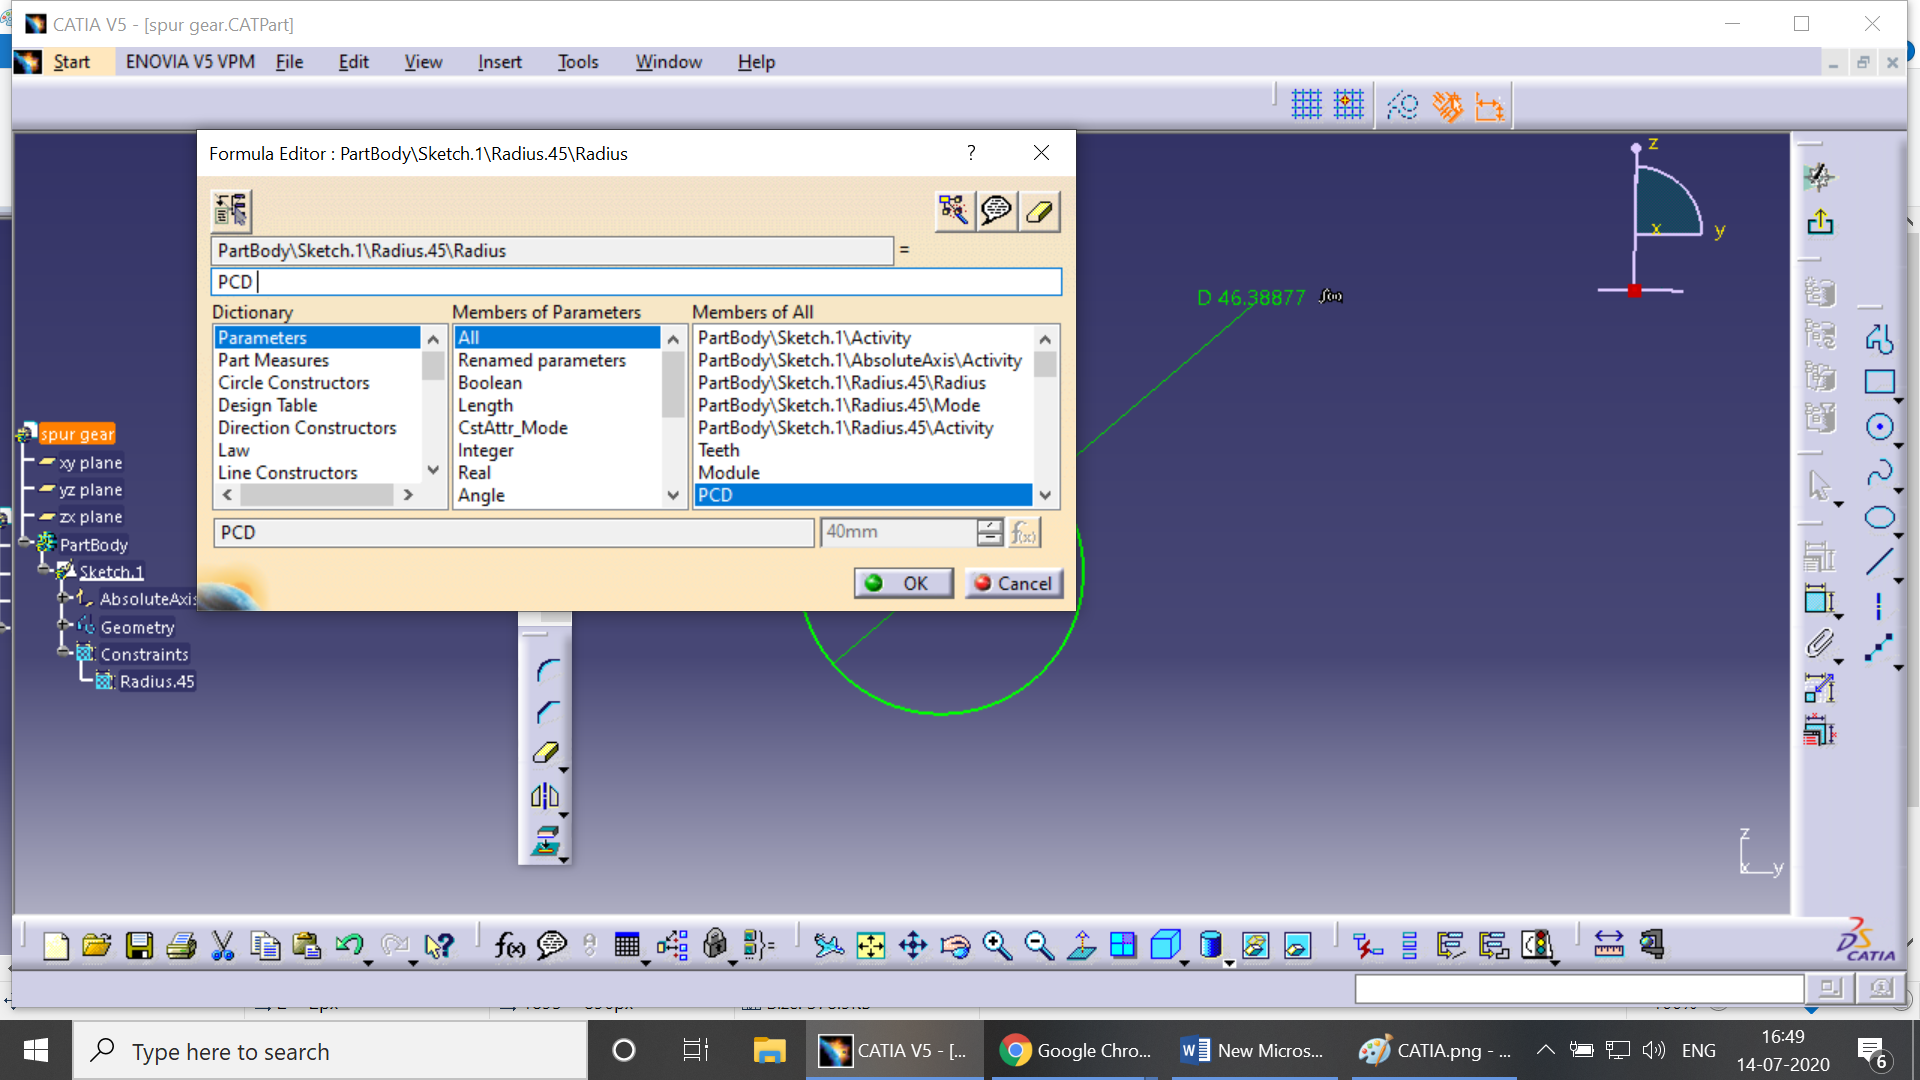Click the help question mark in Formula Editor
Image resolution: width=1920 pixels, height=1080 pixels.
[971, 152]
